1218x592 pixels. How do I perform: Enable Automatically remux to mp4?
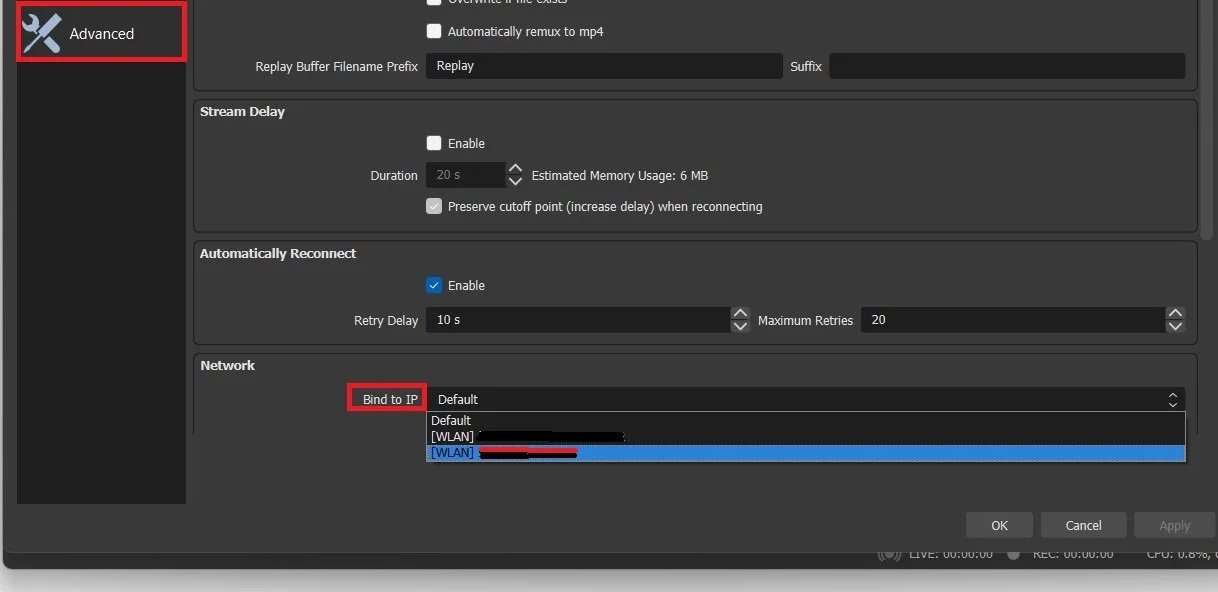434,31
